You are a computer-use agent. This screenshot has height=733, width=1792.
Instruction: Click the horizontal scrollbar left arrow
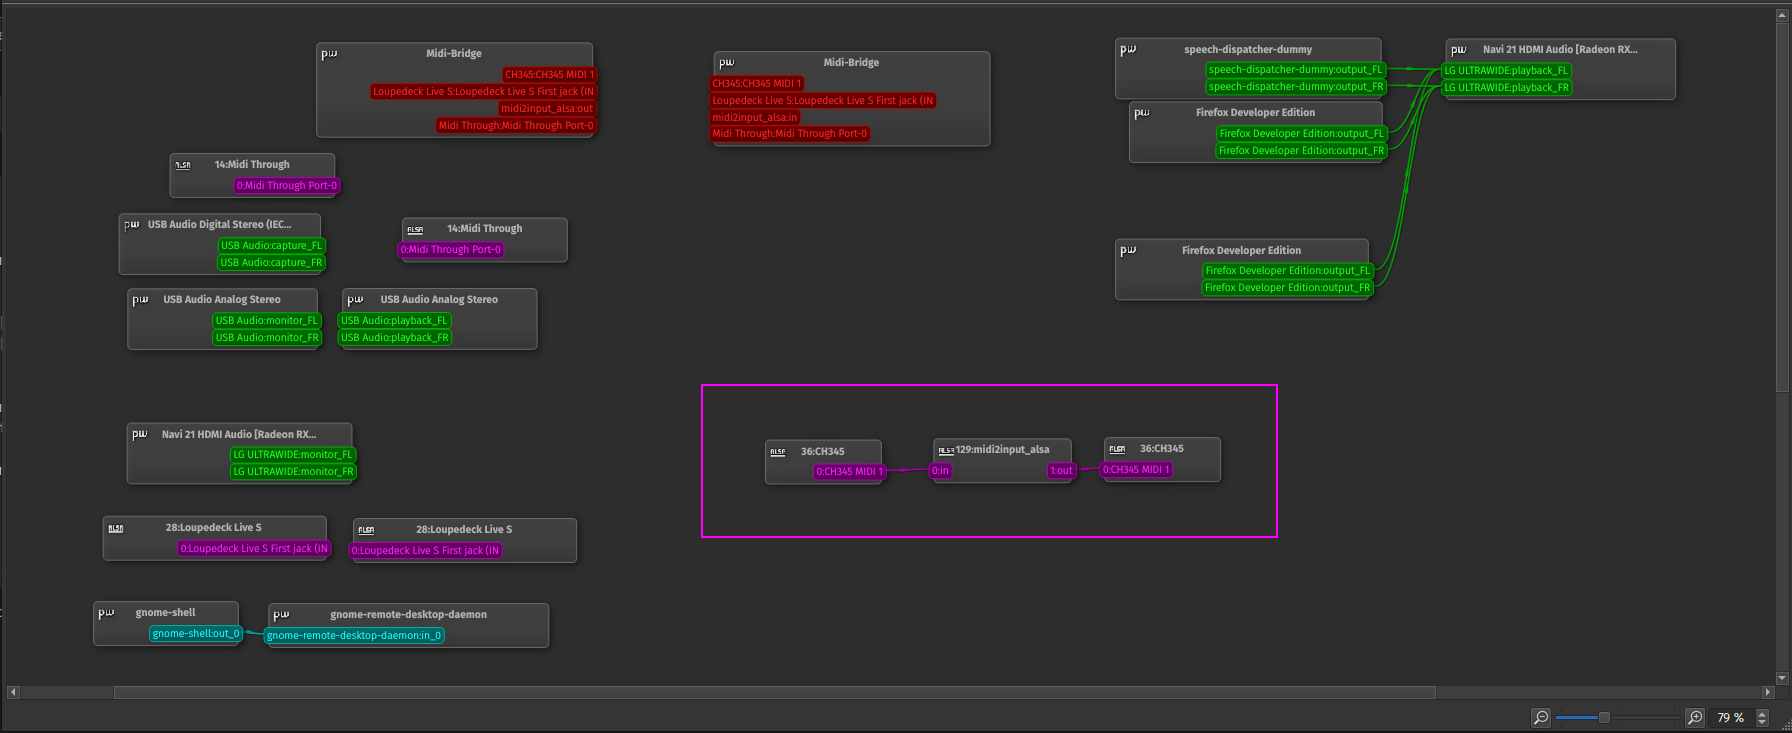12,692
